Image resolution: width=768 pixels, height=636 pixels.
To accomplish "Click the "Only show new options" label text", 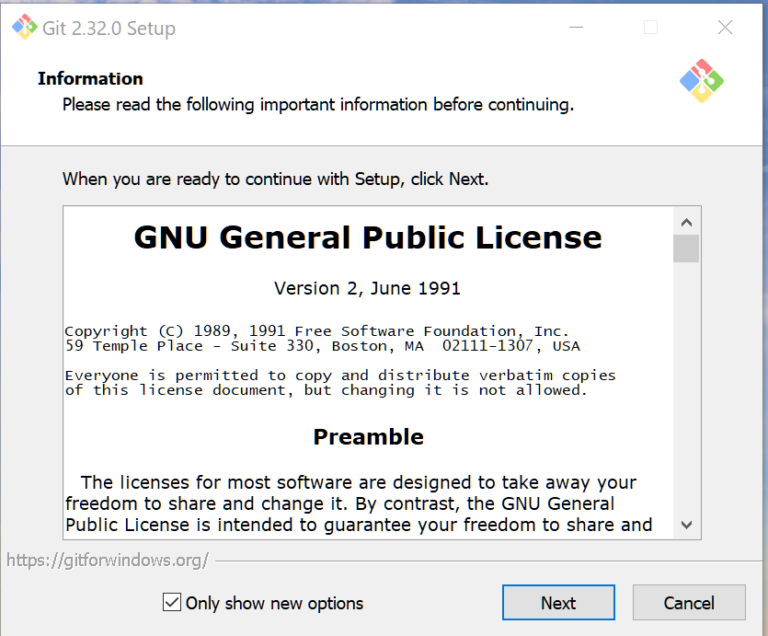I will point(274,603).
